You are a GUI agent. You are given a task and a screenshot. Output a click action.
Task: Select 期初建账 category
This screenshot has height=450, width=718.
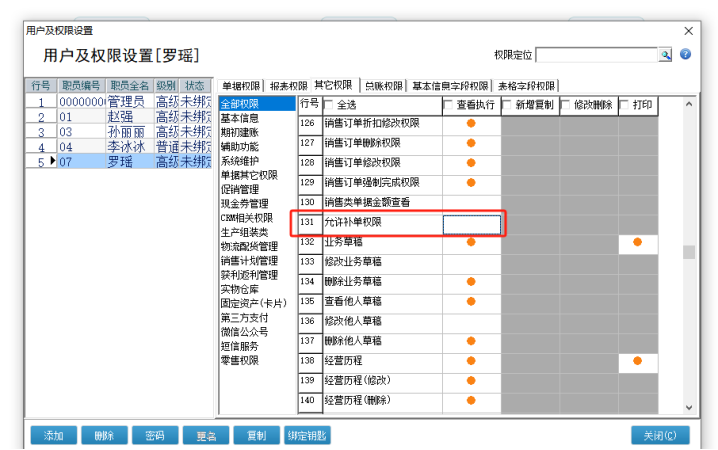(239, 132)
